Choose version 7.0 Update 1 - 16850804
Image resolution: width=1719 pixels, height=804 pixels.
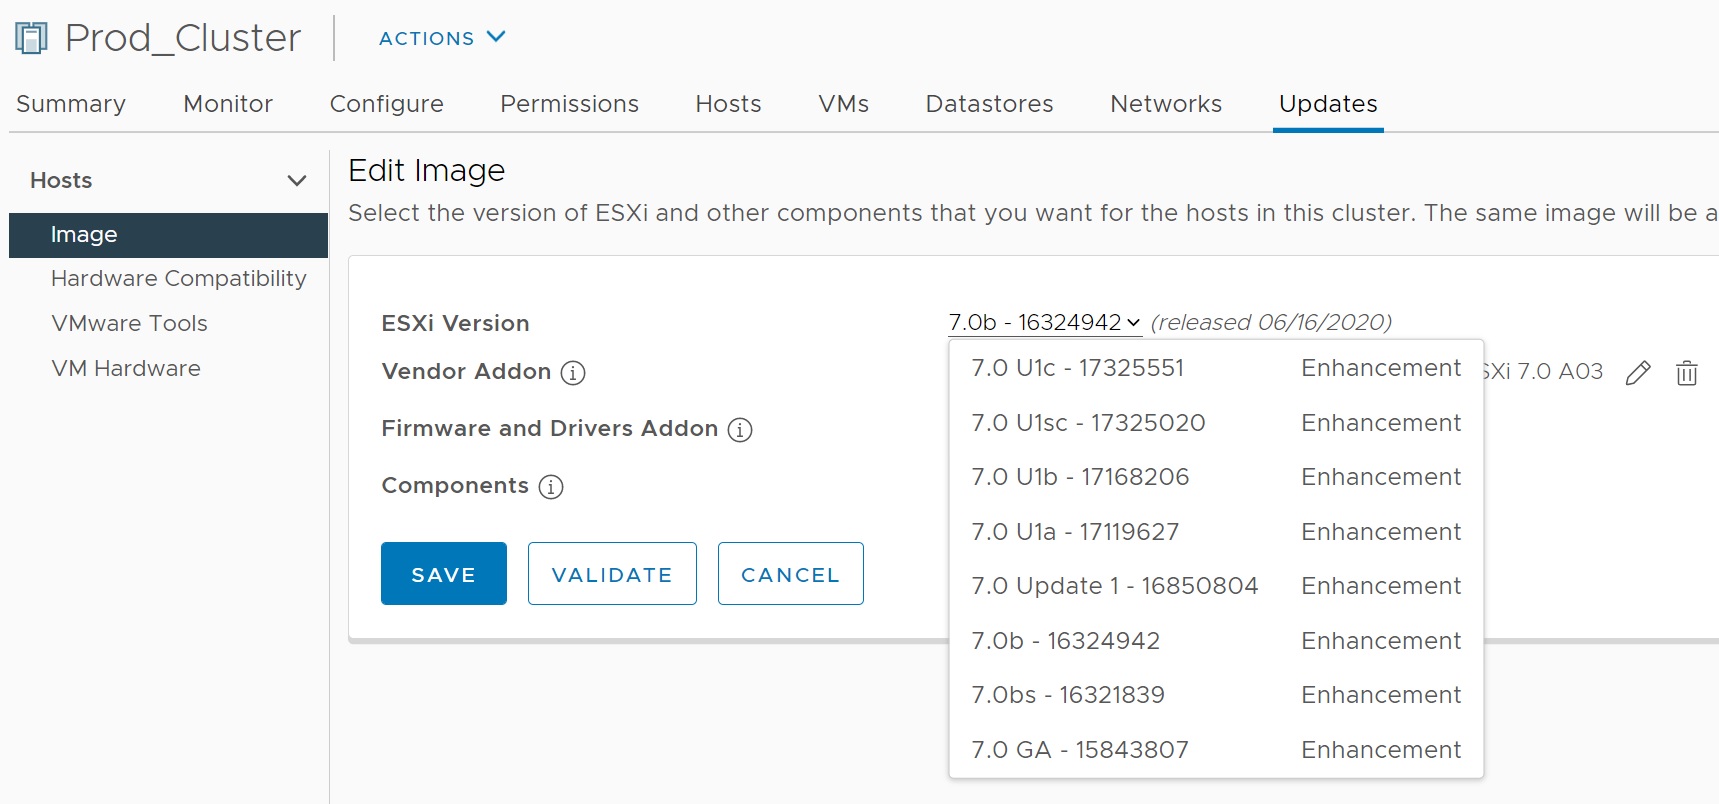click(1216, 586)
